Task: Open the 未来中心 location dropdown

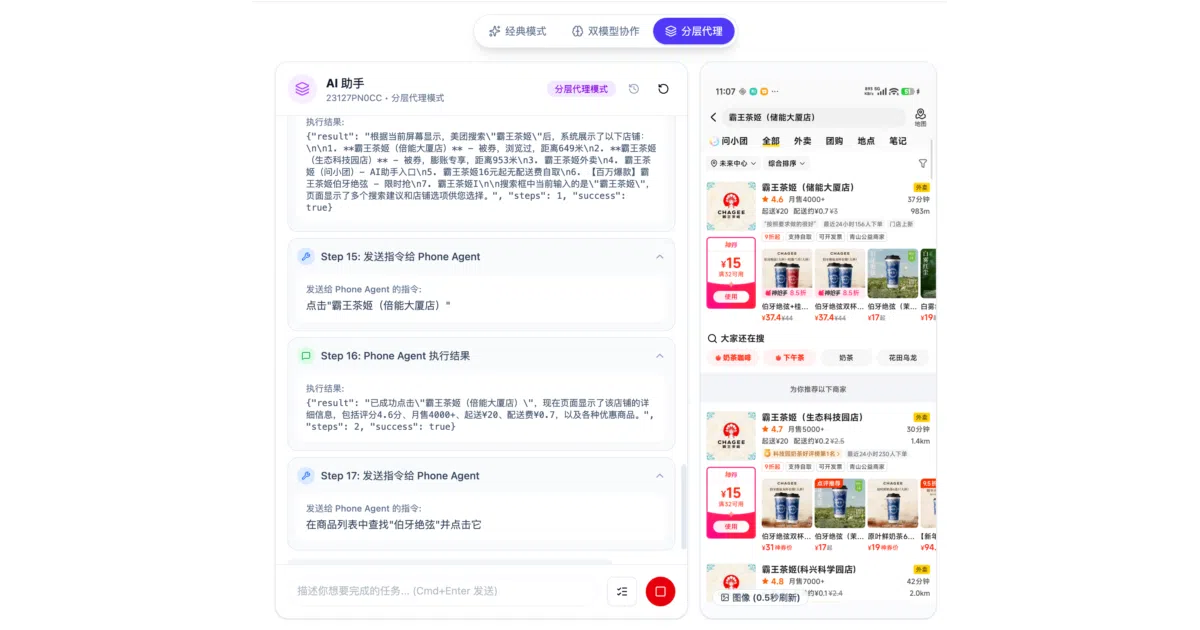Action: [732, 163]
